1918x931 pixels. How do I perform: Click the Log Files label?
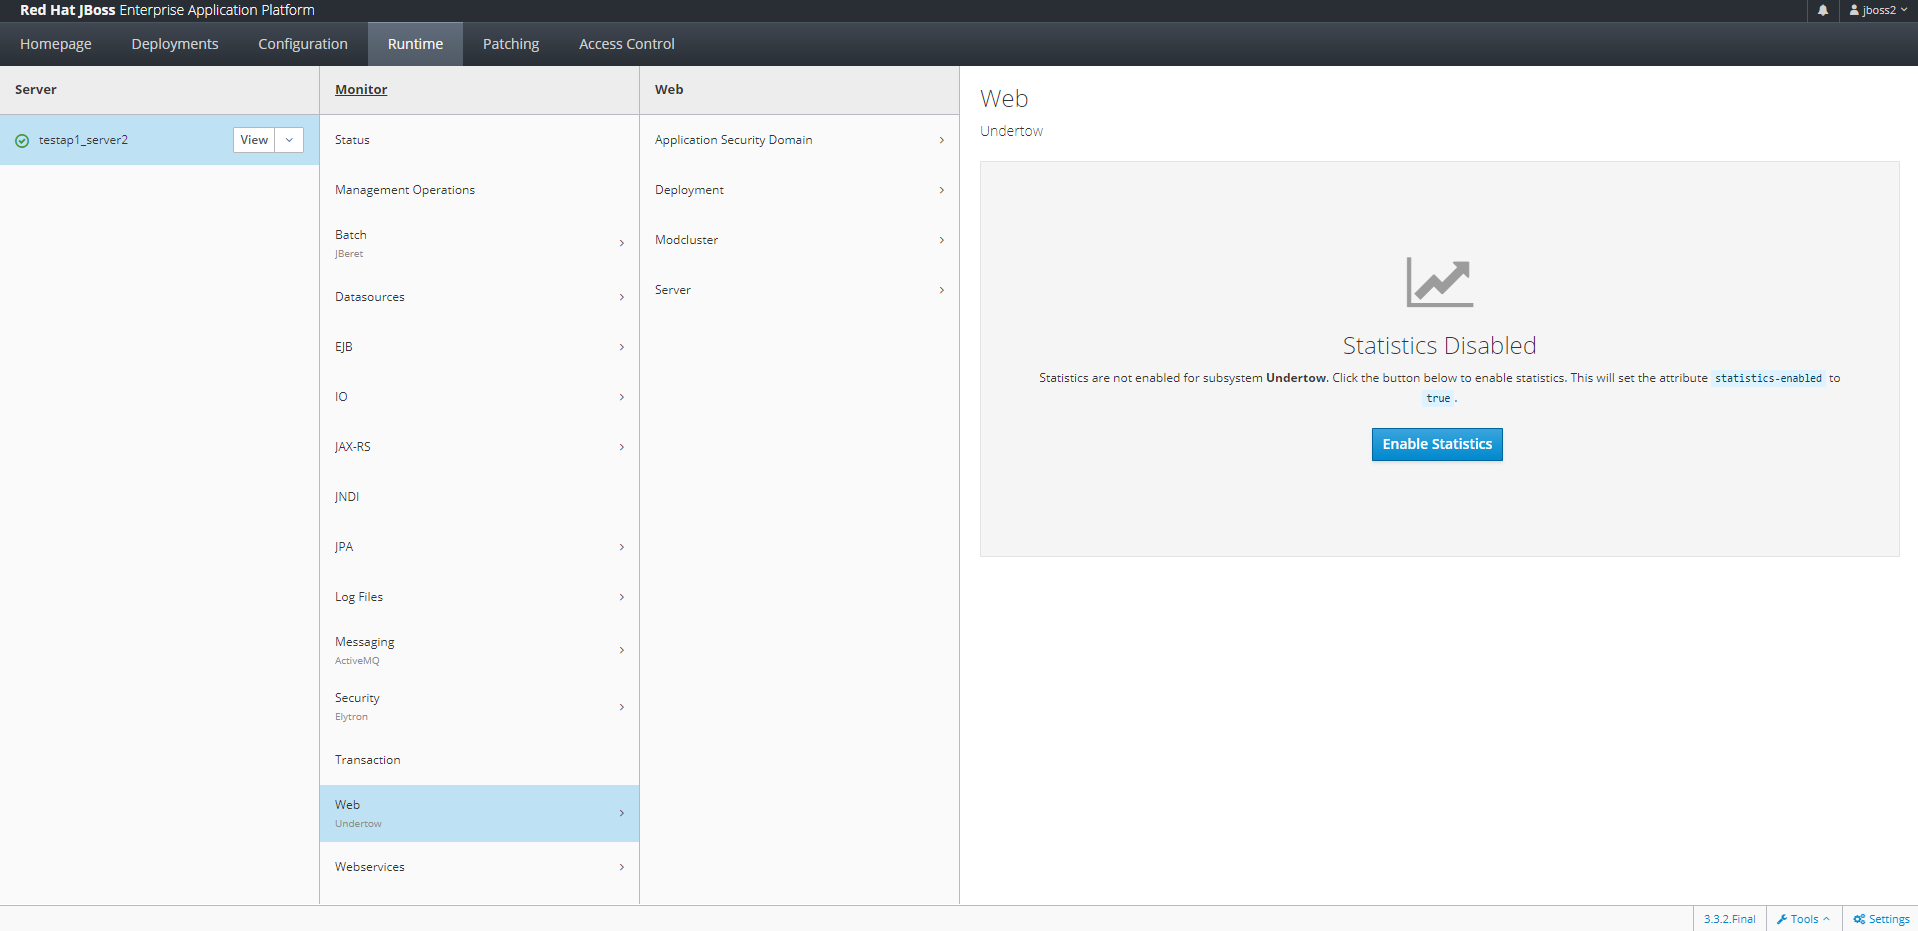tap(359, 597)
